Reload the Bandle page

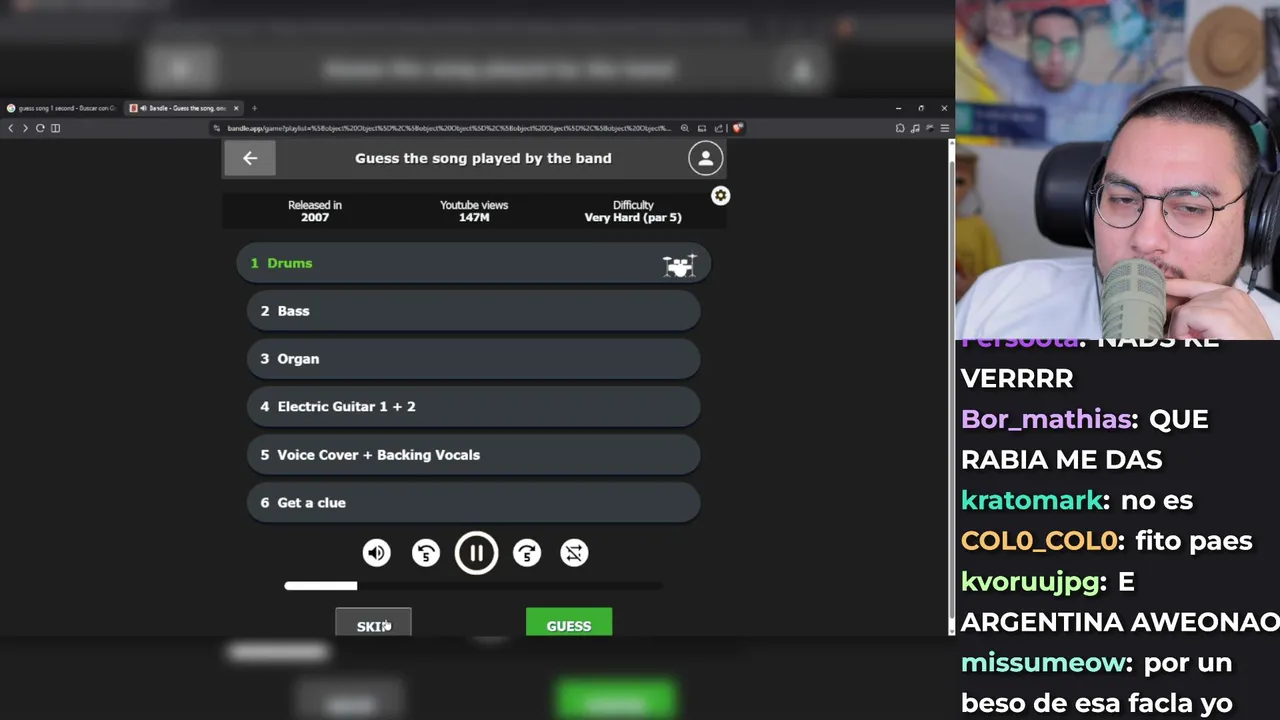[x=40, y=128]
